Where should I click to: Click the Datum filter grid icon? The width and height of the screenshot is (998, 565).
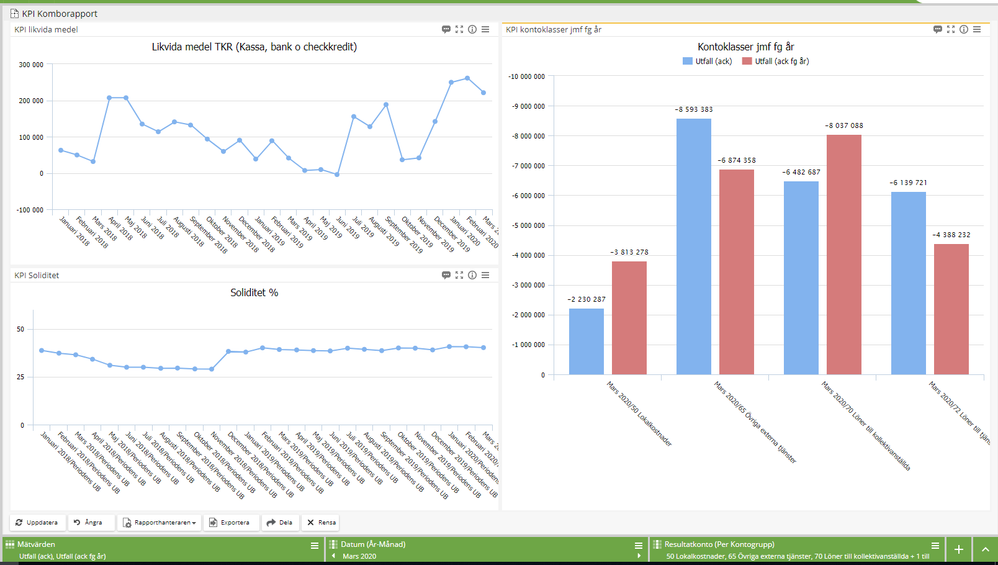[334, 545]
